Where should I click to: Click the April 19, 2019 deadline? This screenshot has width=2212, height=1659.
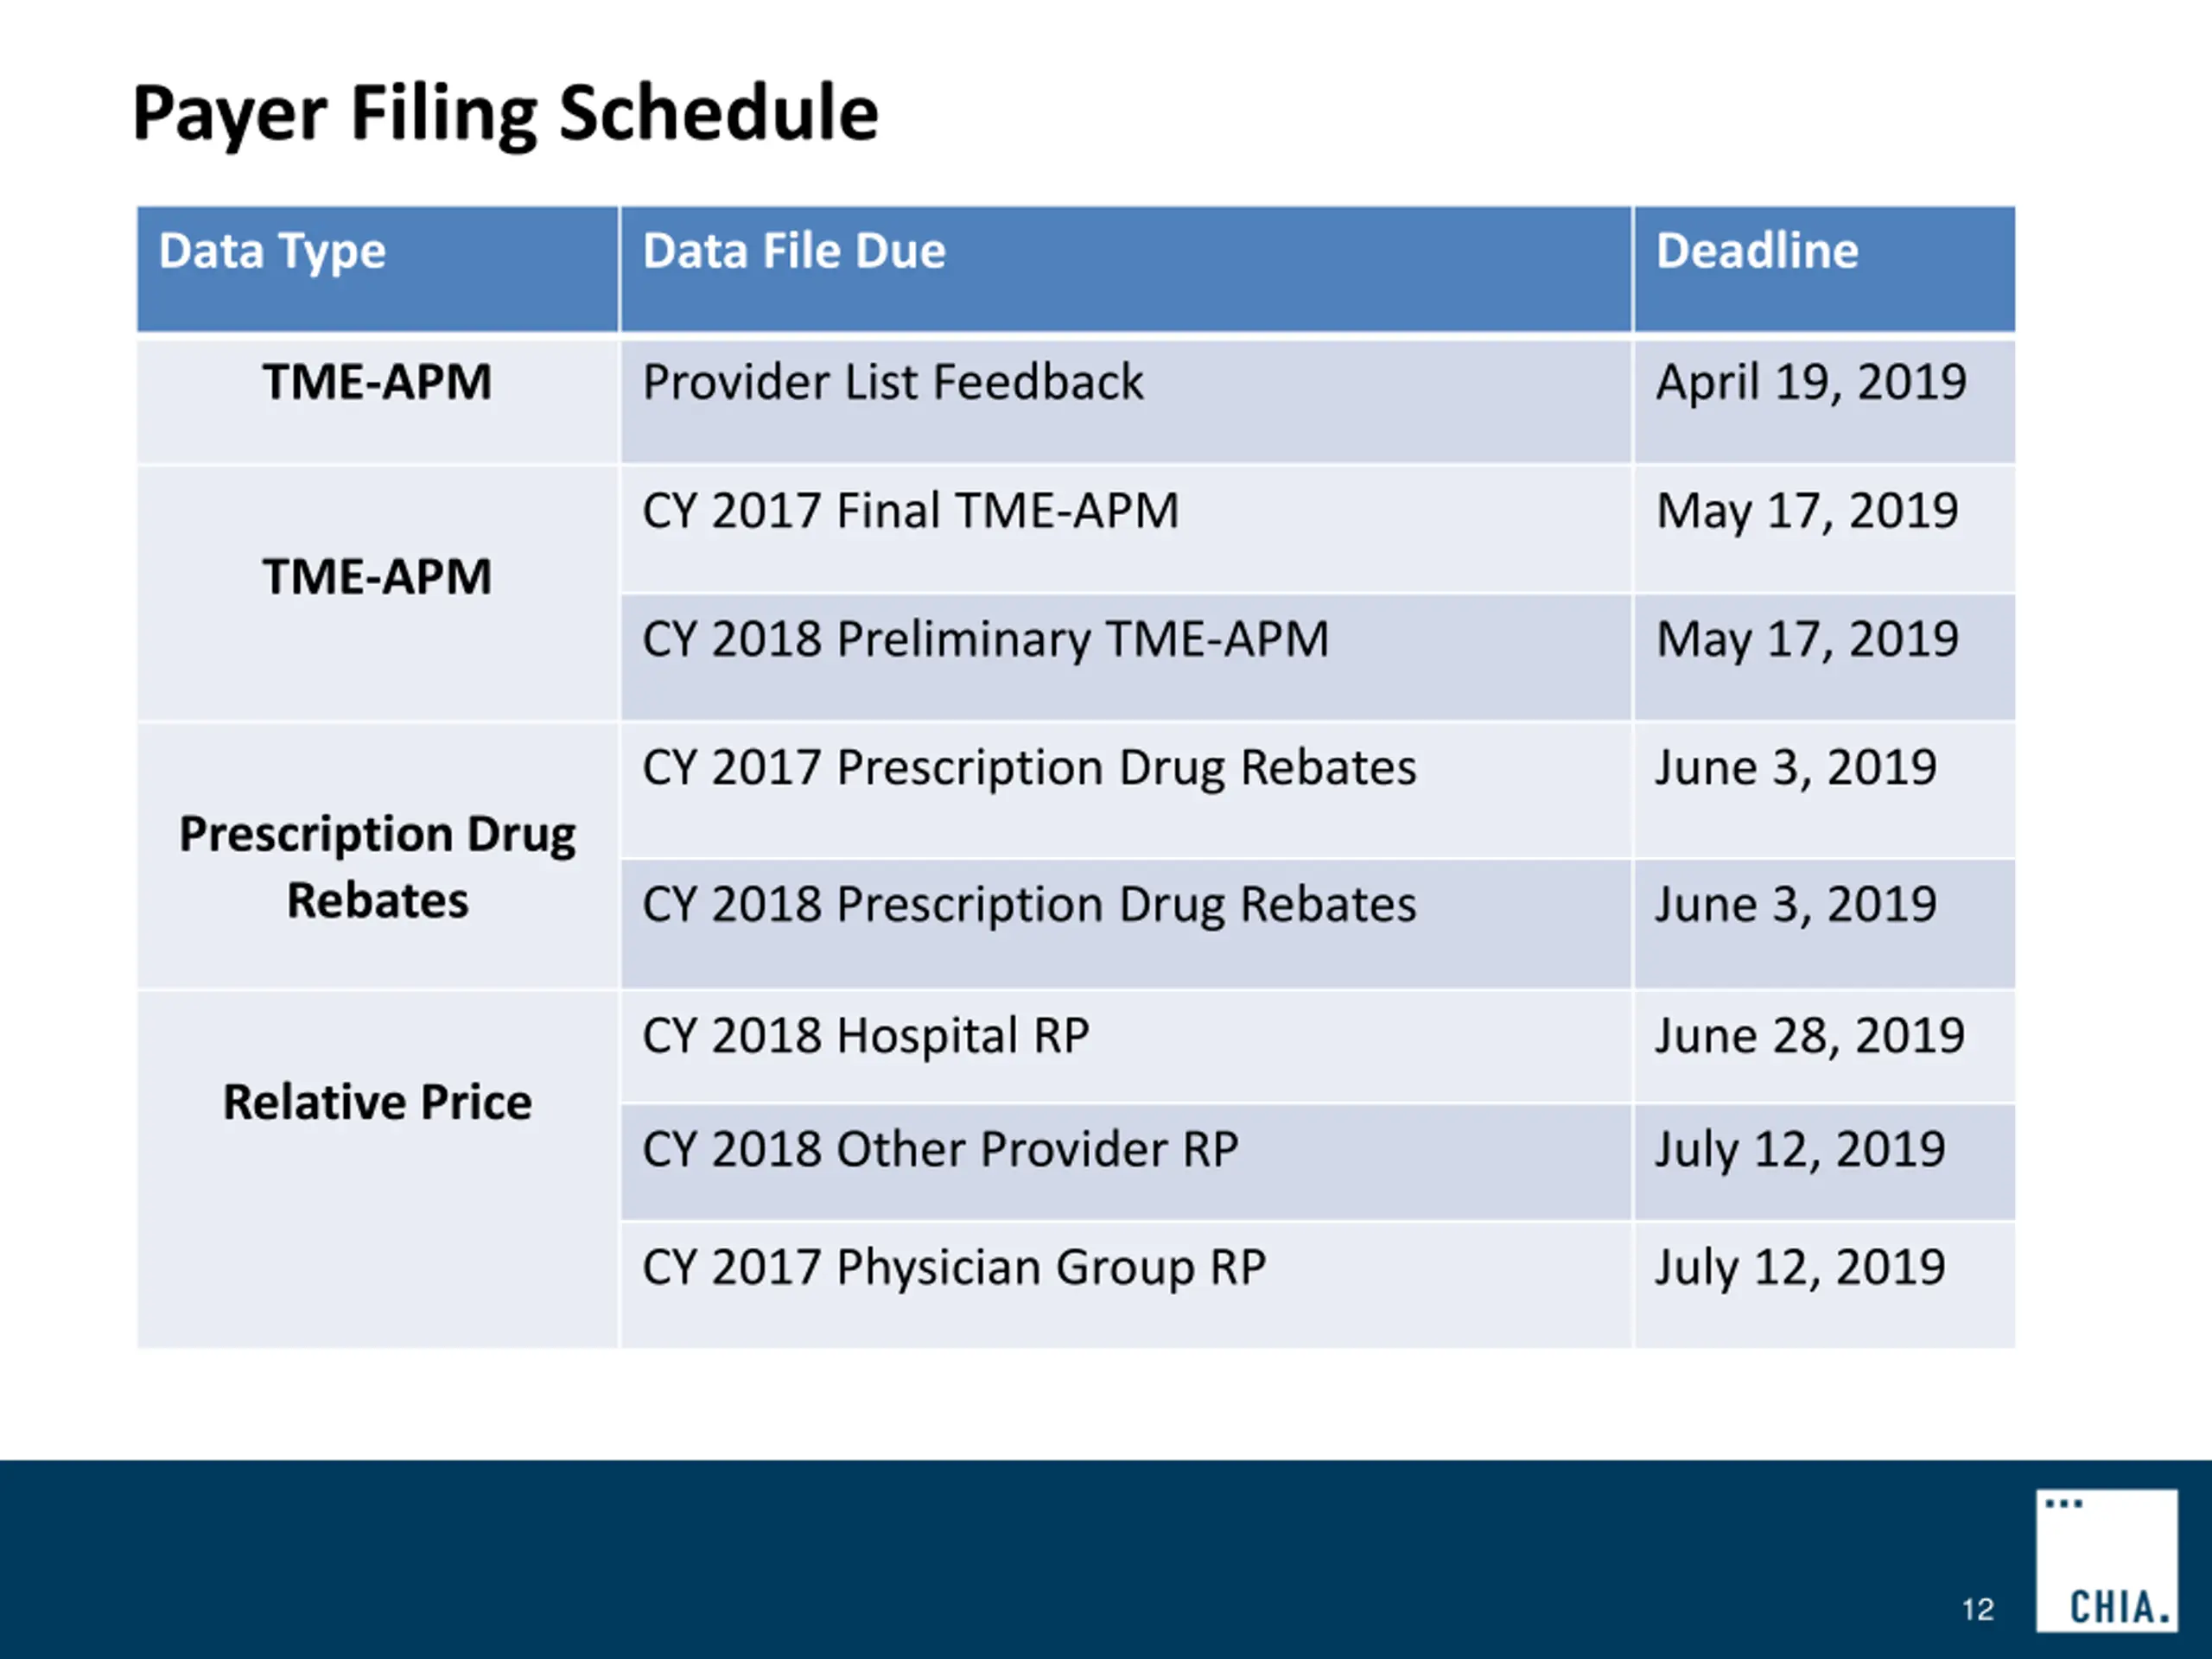(1811, 383)
